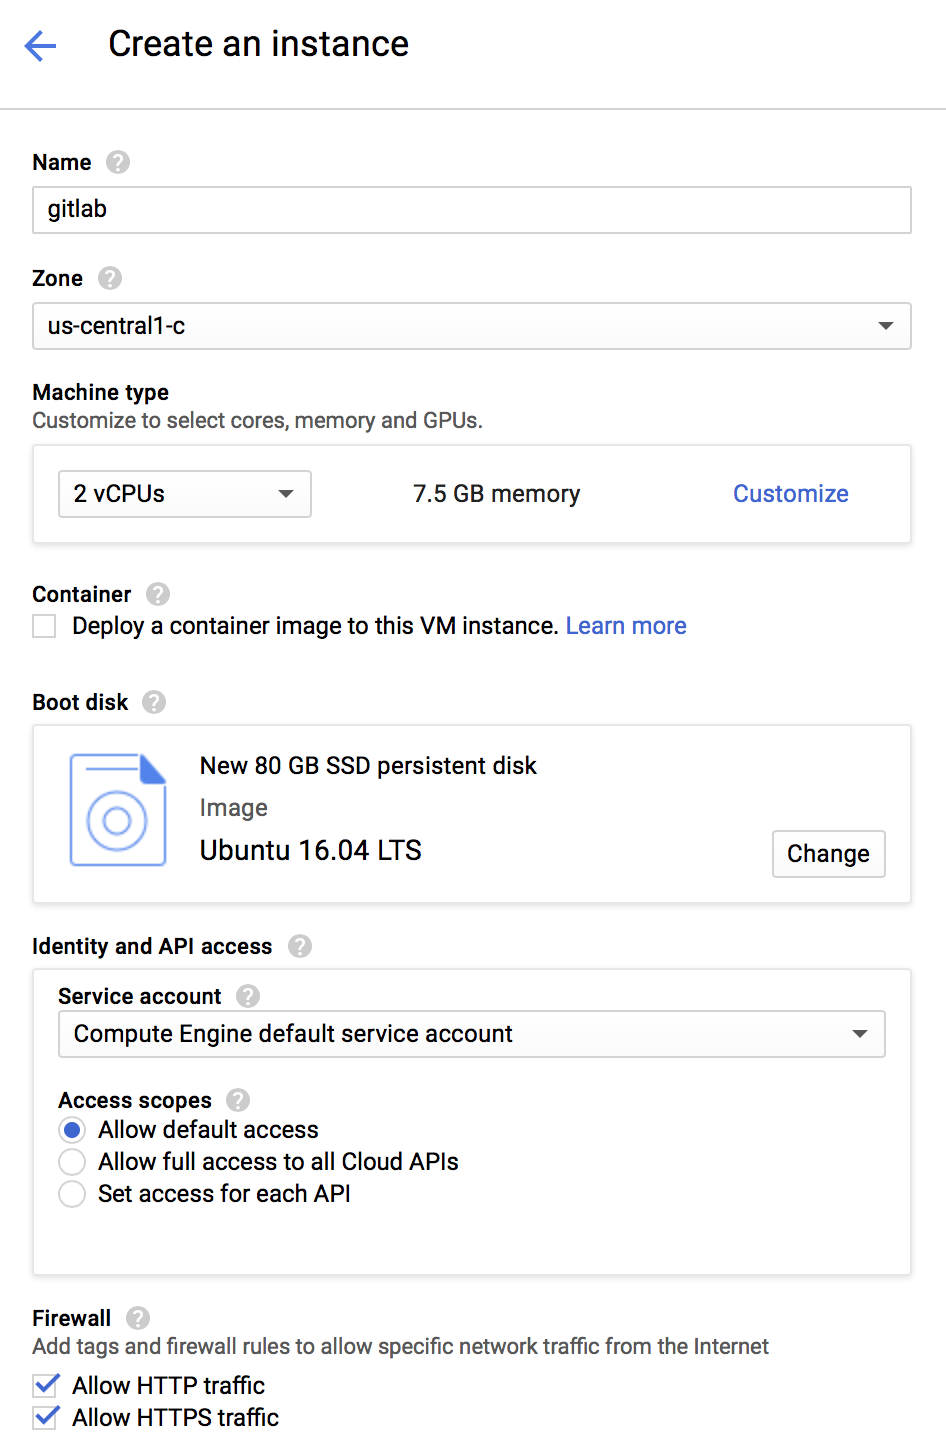Uncheck Allow HTTPS traffic
Image resolution: width=946 pixels, height=1454 pixels.
pos(45,1417)
